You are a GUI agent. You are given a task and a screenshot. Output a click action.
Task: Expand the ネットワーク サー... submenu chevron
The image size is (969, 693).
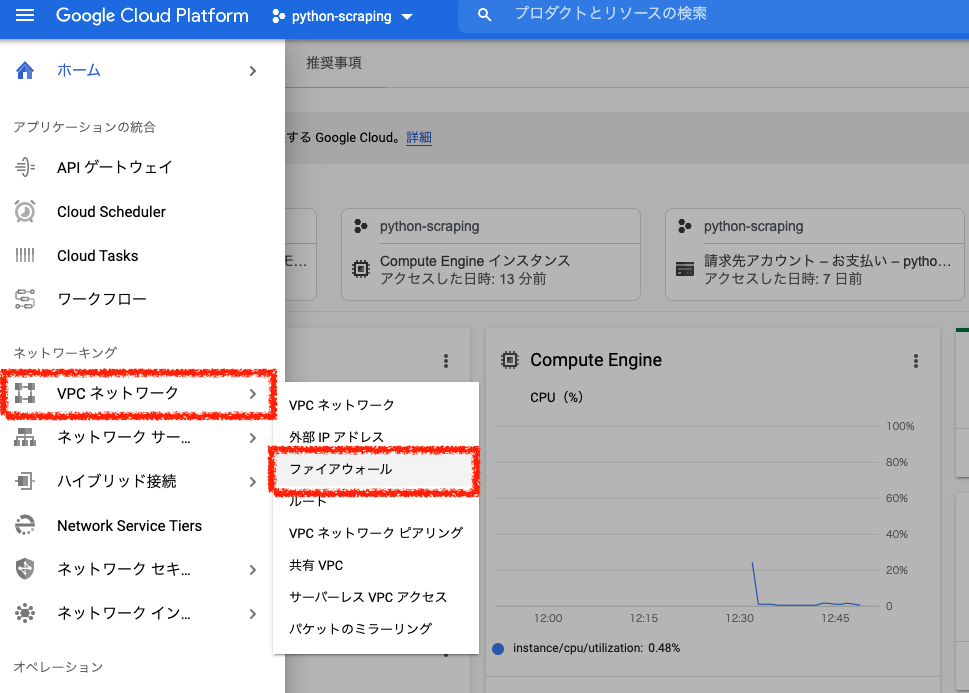click(253, 438)
